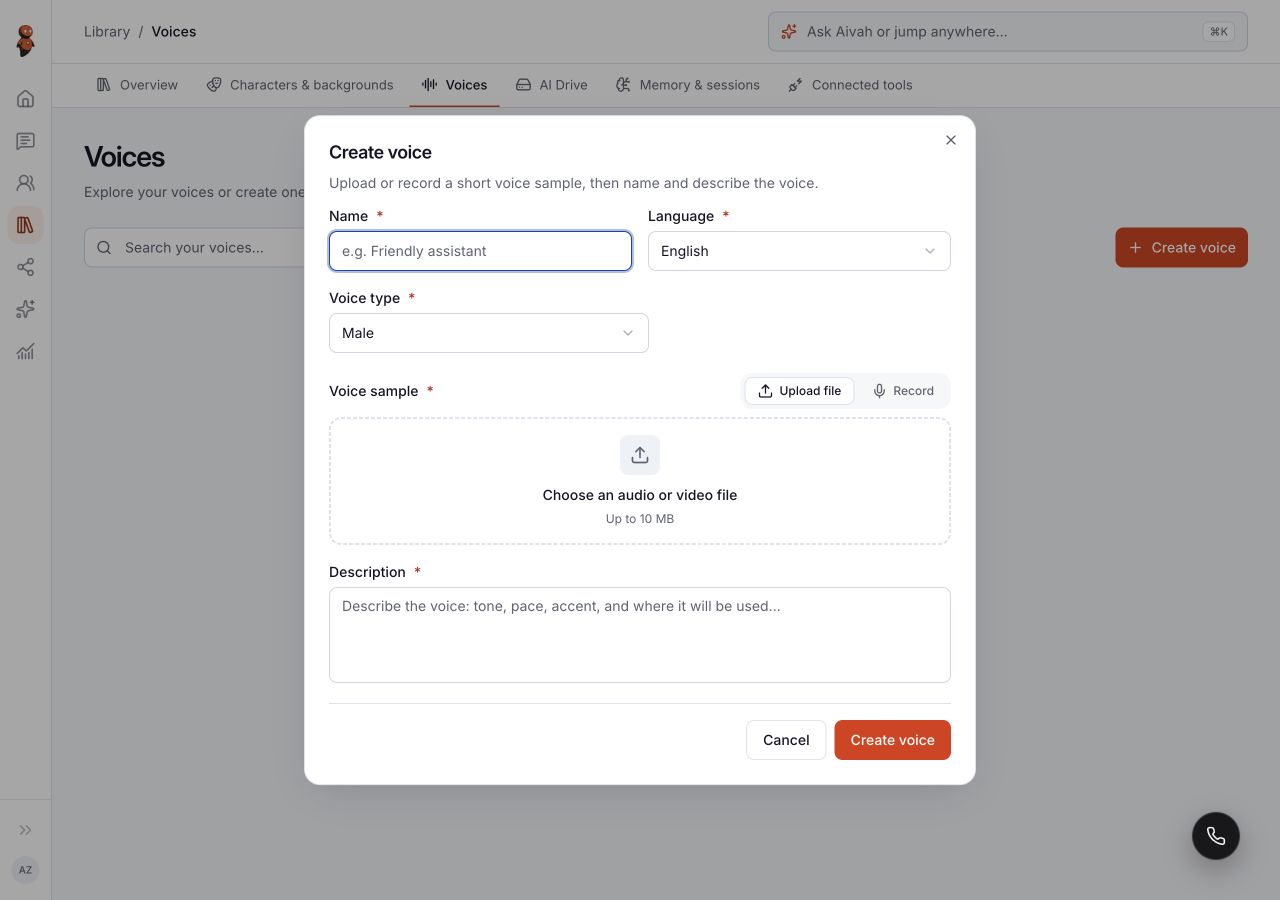1280x900 pixels.
Task: Switch to Upload file mode
Action: tap(800, 391)
